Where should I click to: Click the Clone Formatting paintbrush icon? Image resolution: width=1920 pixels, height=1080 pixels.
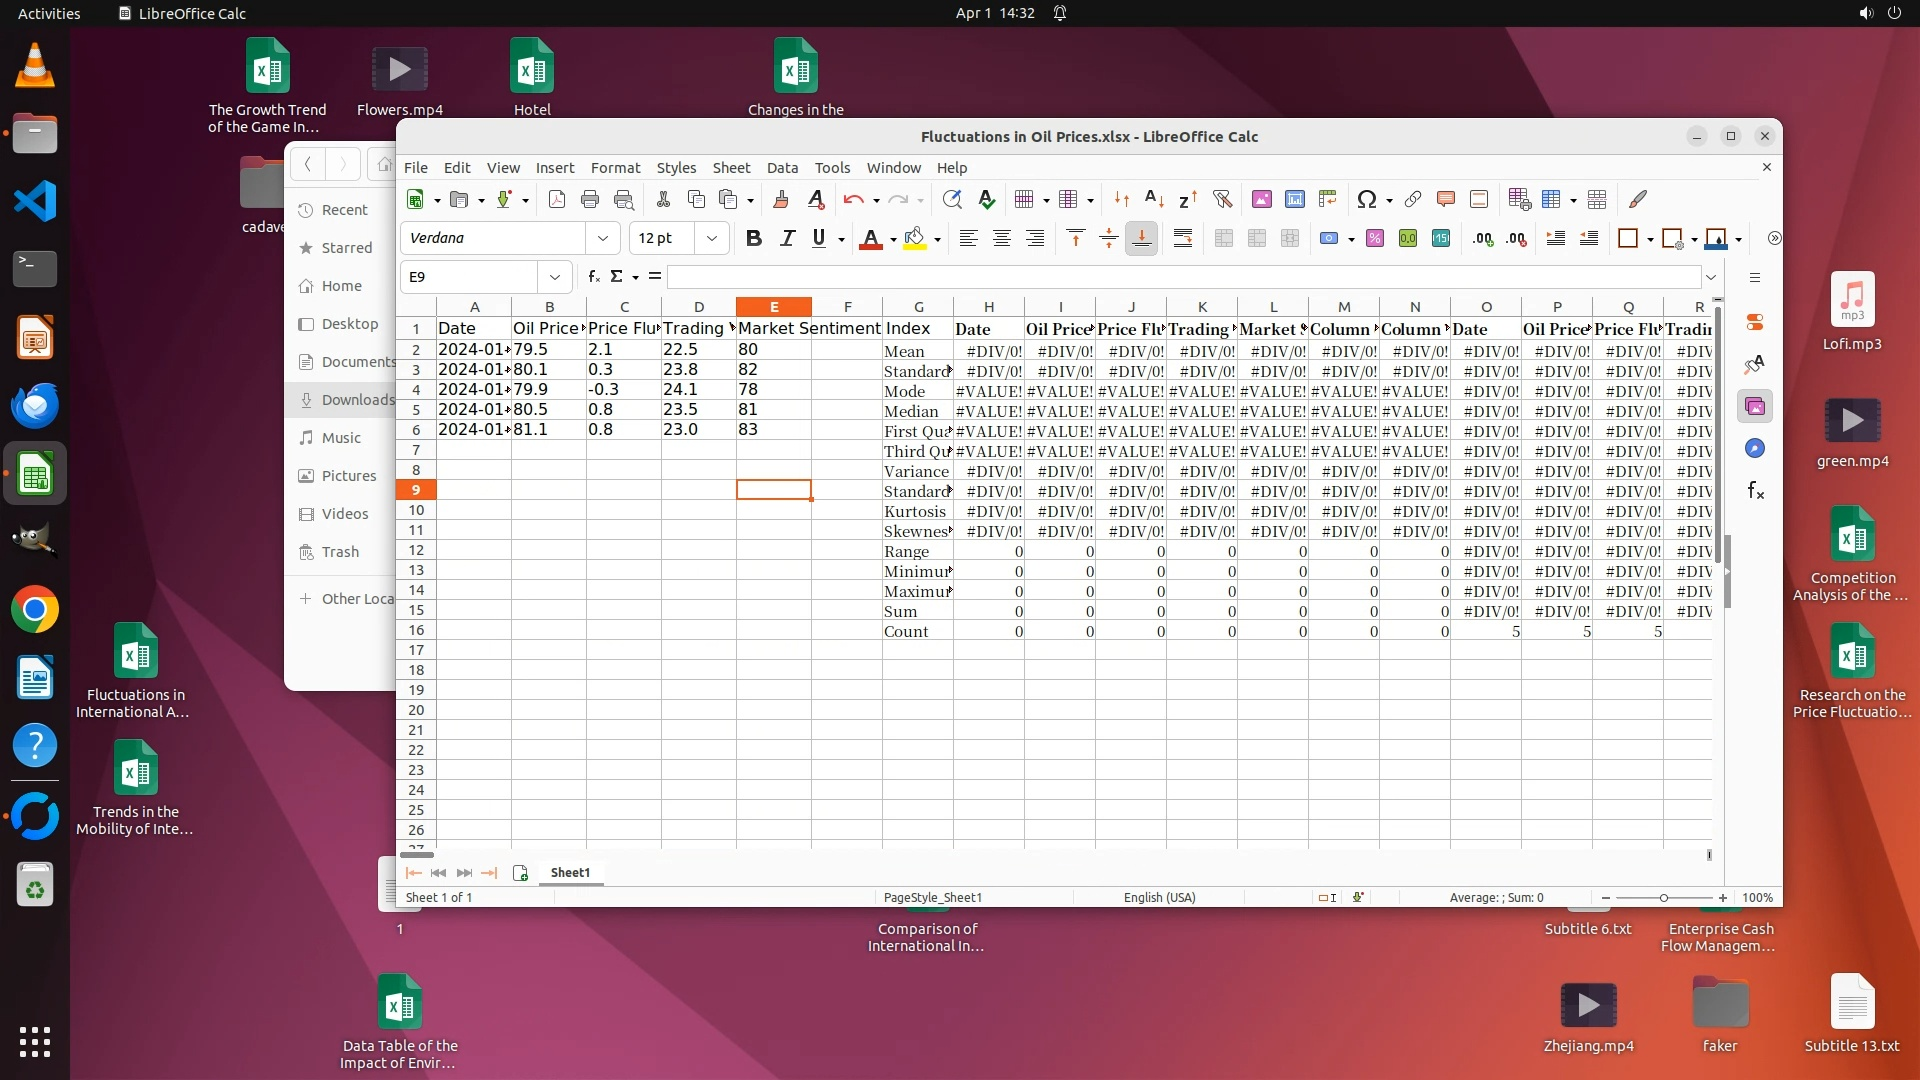[781, 199]
